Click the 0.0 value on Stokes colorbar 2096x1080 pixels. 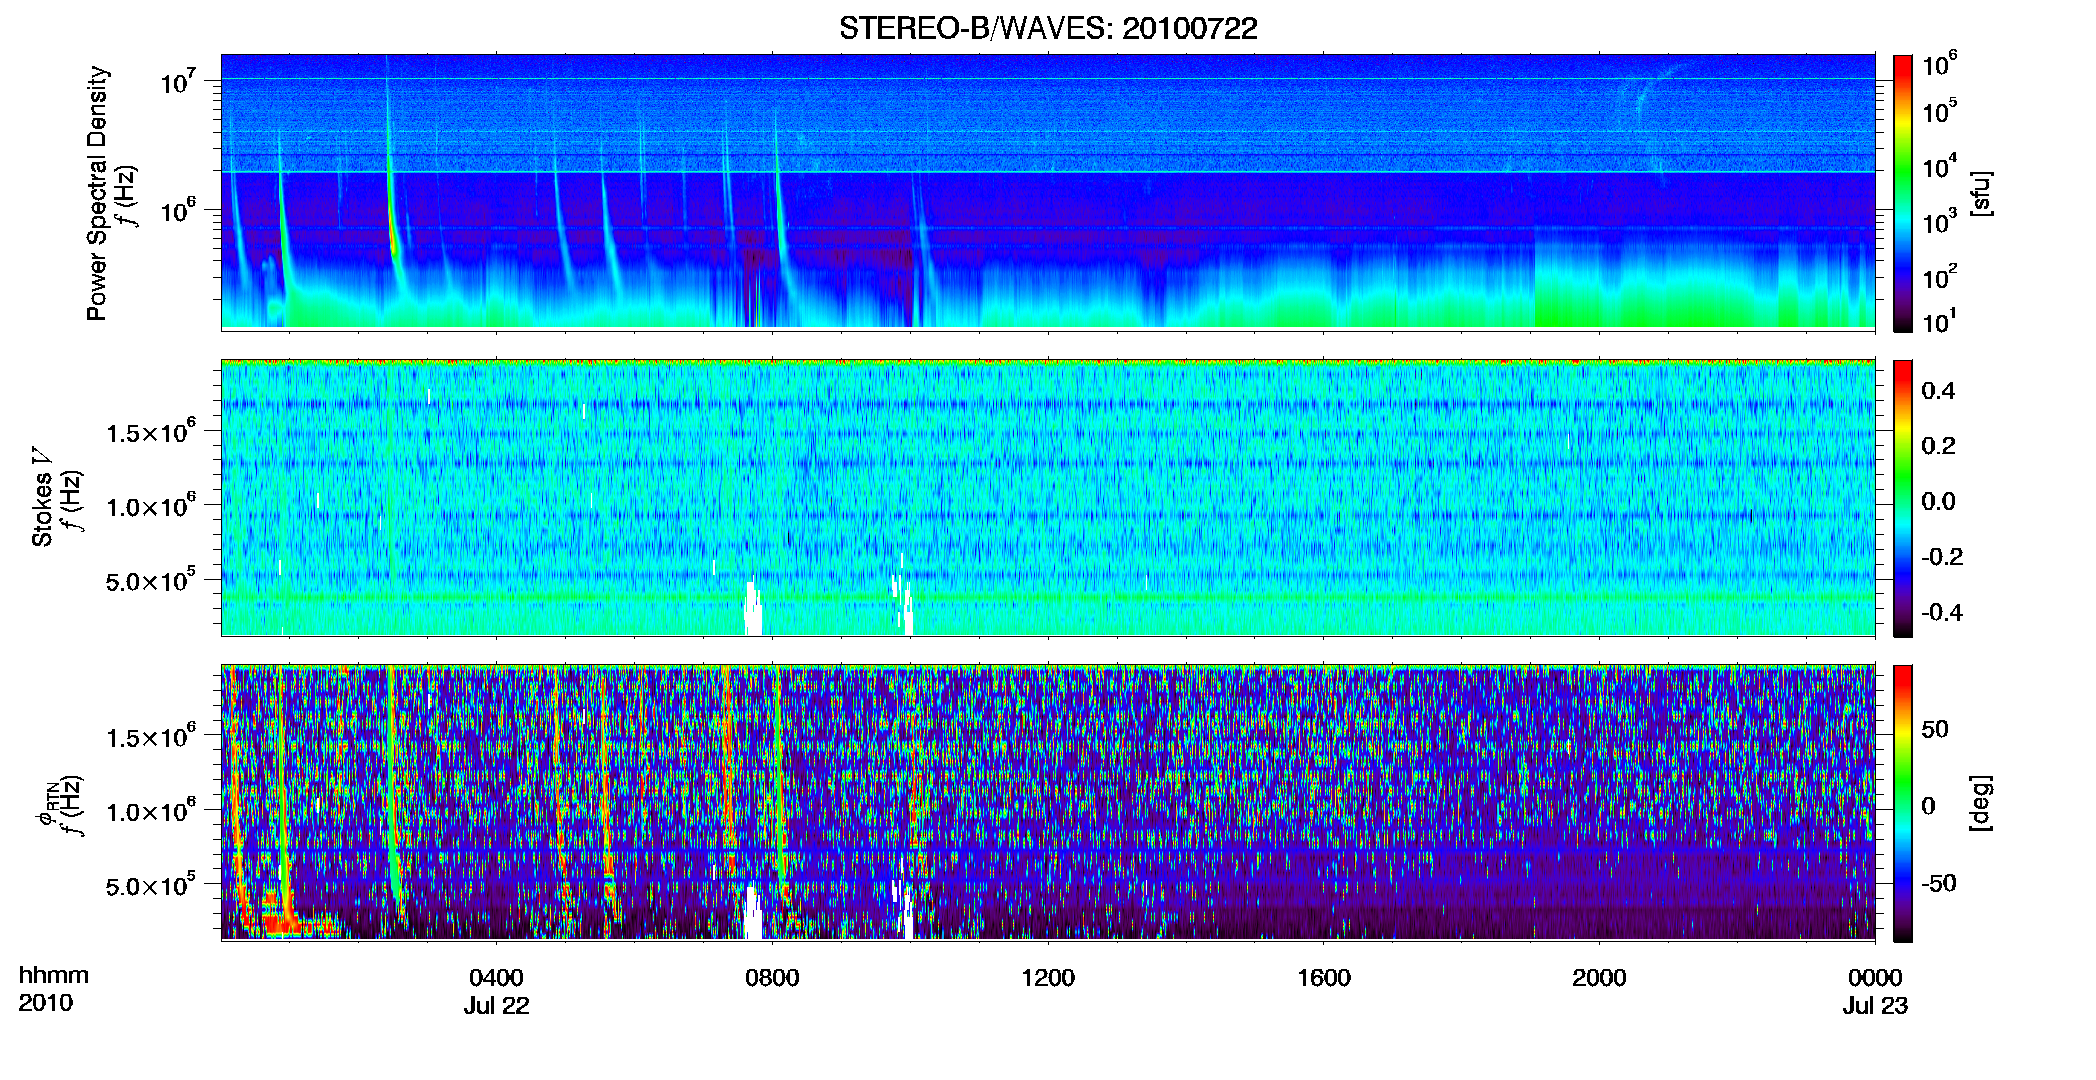point(1938,502)
